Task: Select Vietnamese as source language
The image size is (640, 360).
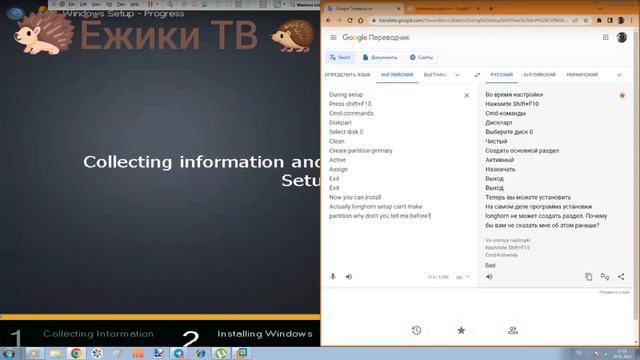Action: [435, 75]
